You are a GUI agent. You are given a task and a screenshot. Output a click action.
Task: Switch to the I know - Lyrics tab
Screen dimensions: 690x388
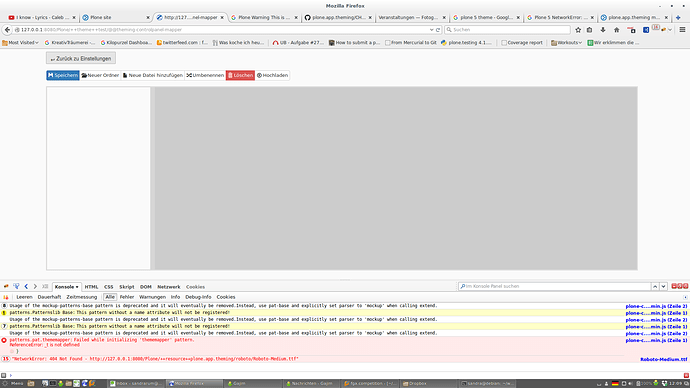(42, 18)
